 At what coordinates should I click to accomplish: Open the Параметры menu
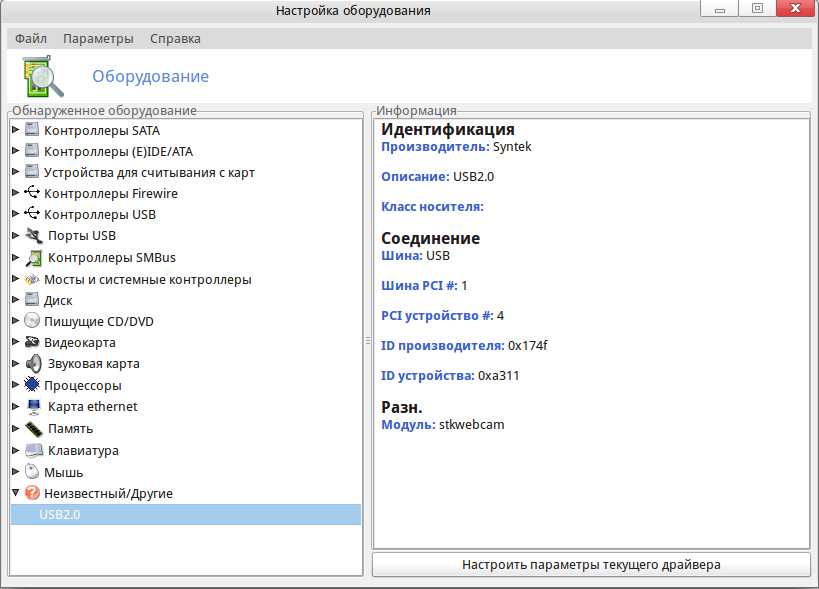[x=98, y=39]
